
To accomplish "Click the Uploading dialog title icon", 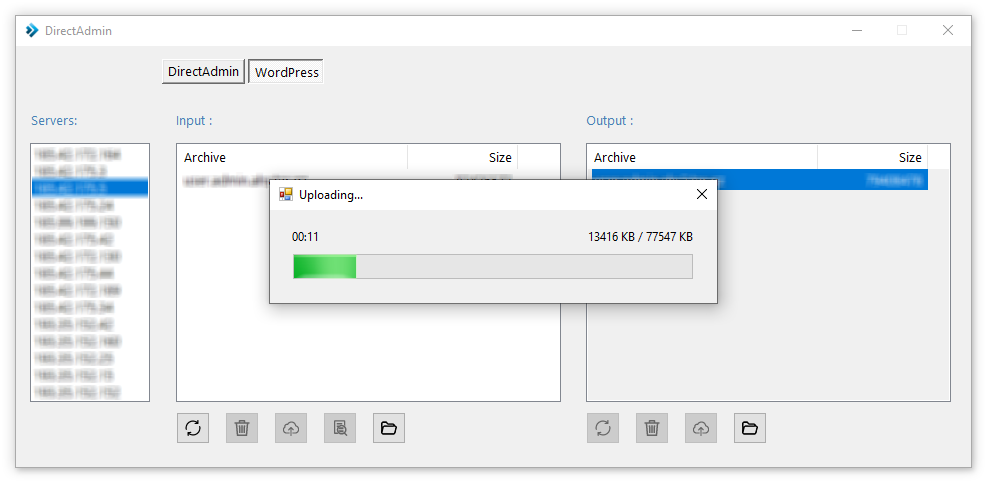I will tap(286, 195).
